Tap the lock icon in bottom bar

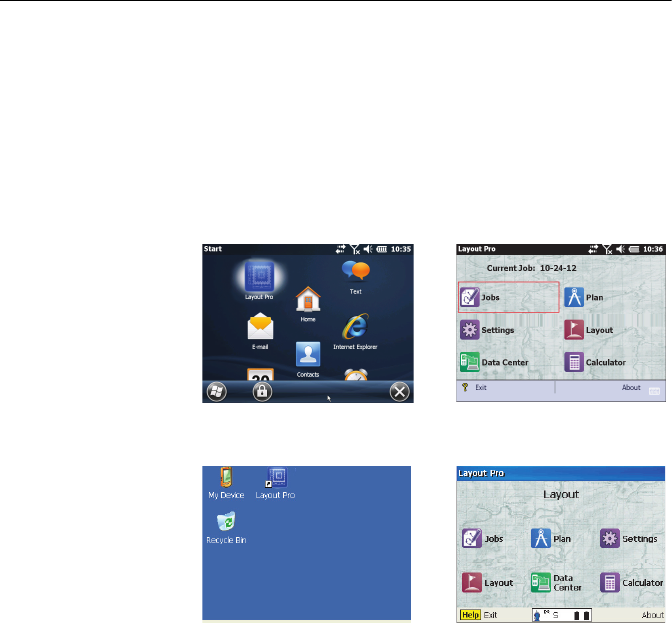(x=262, y=392)
